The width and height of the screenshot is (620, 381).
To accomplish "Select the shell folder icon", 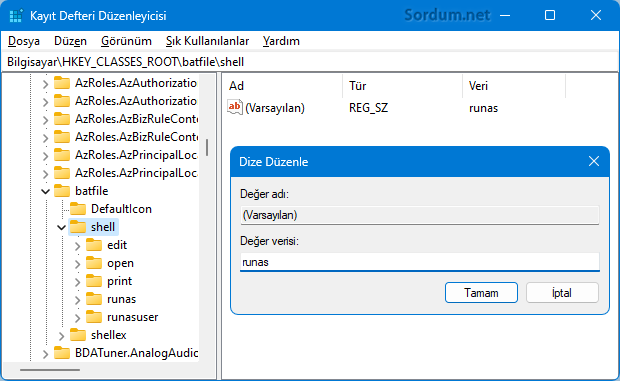I will tap(78, 226).
